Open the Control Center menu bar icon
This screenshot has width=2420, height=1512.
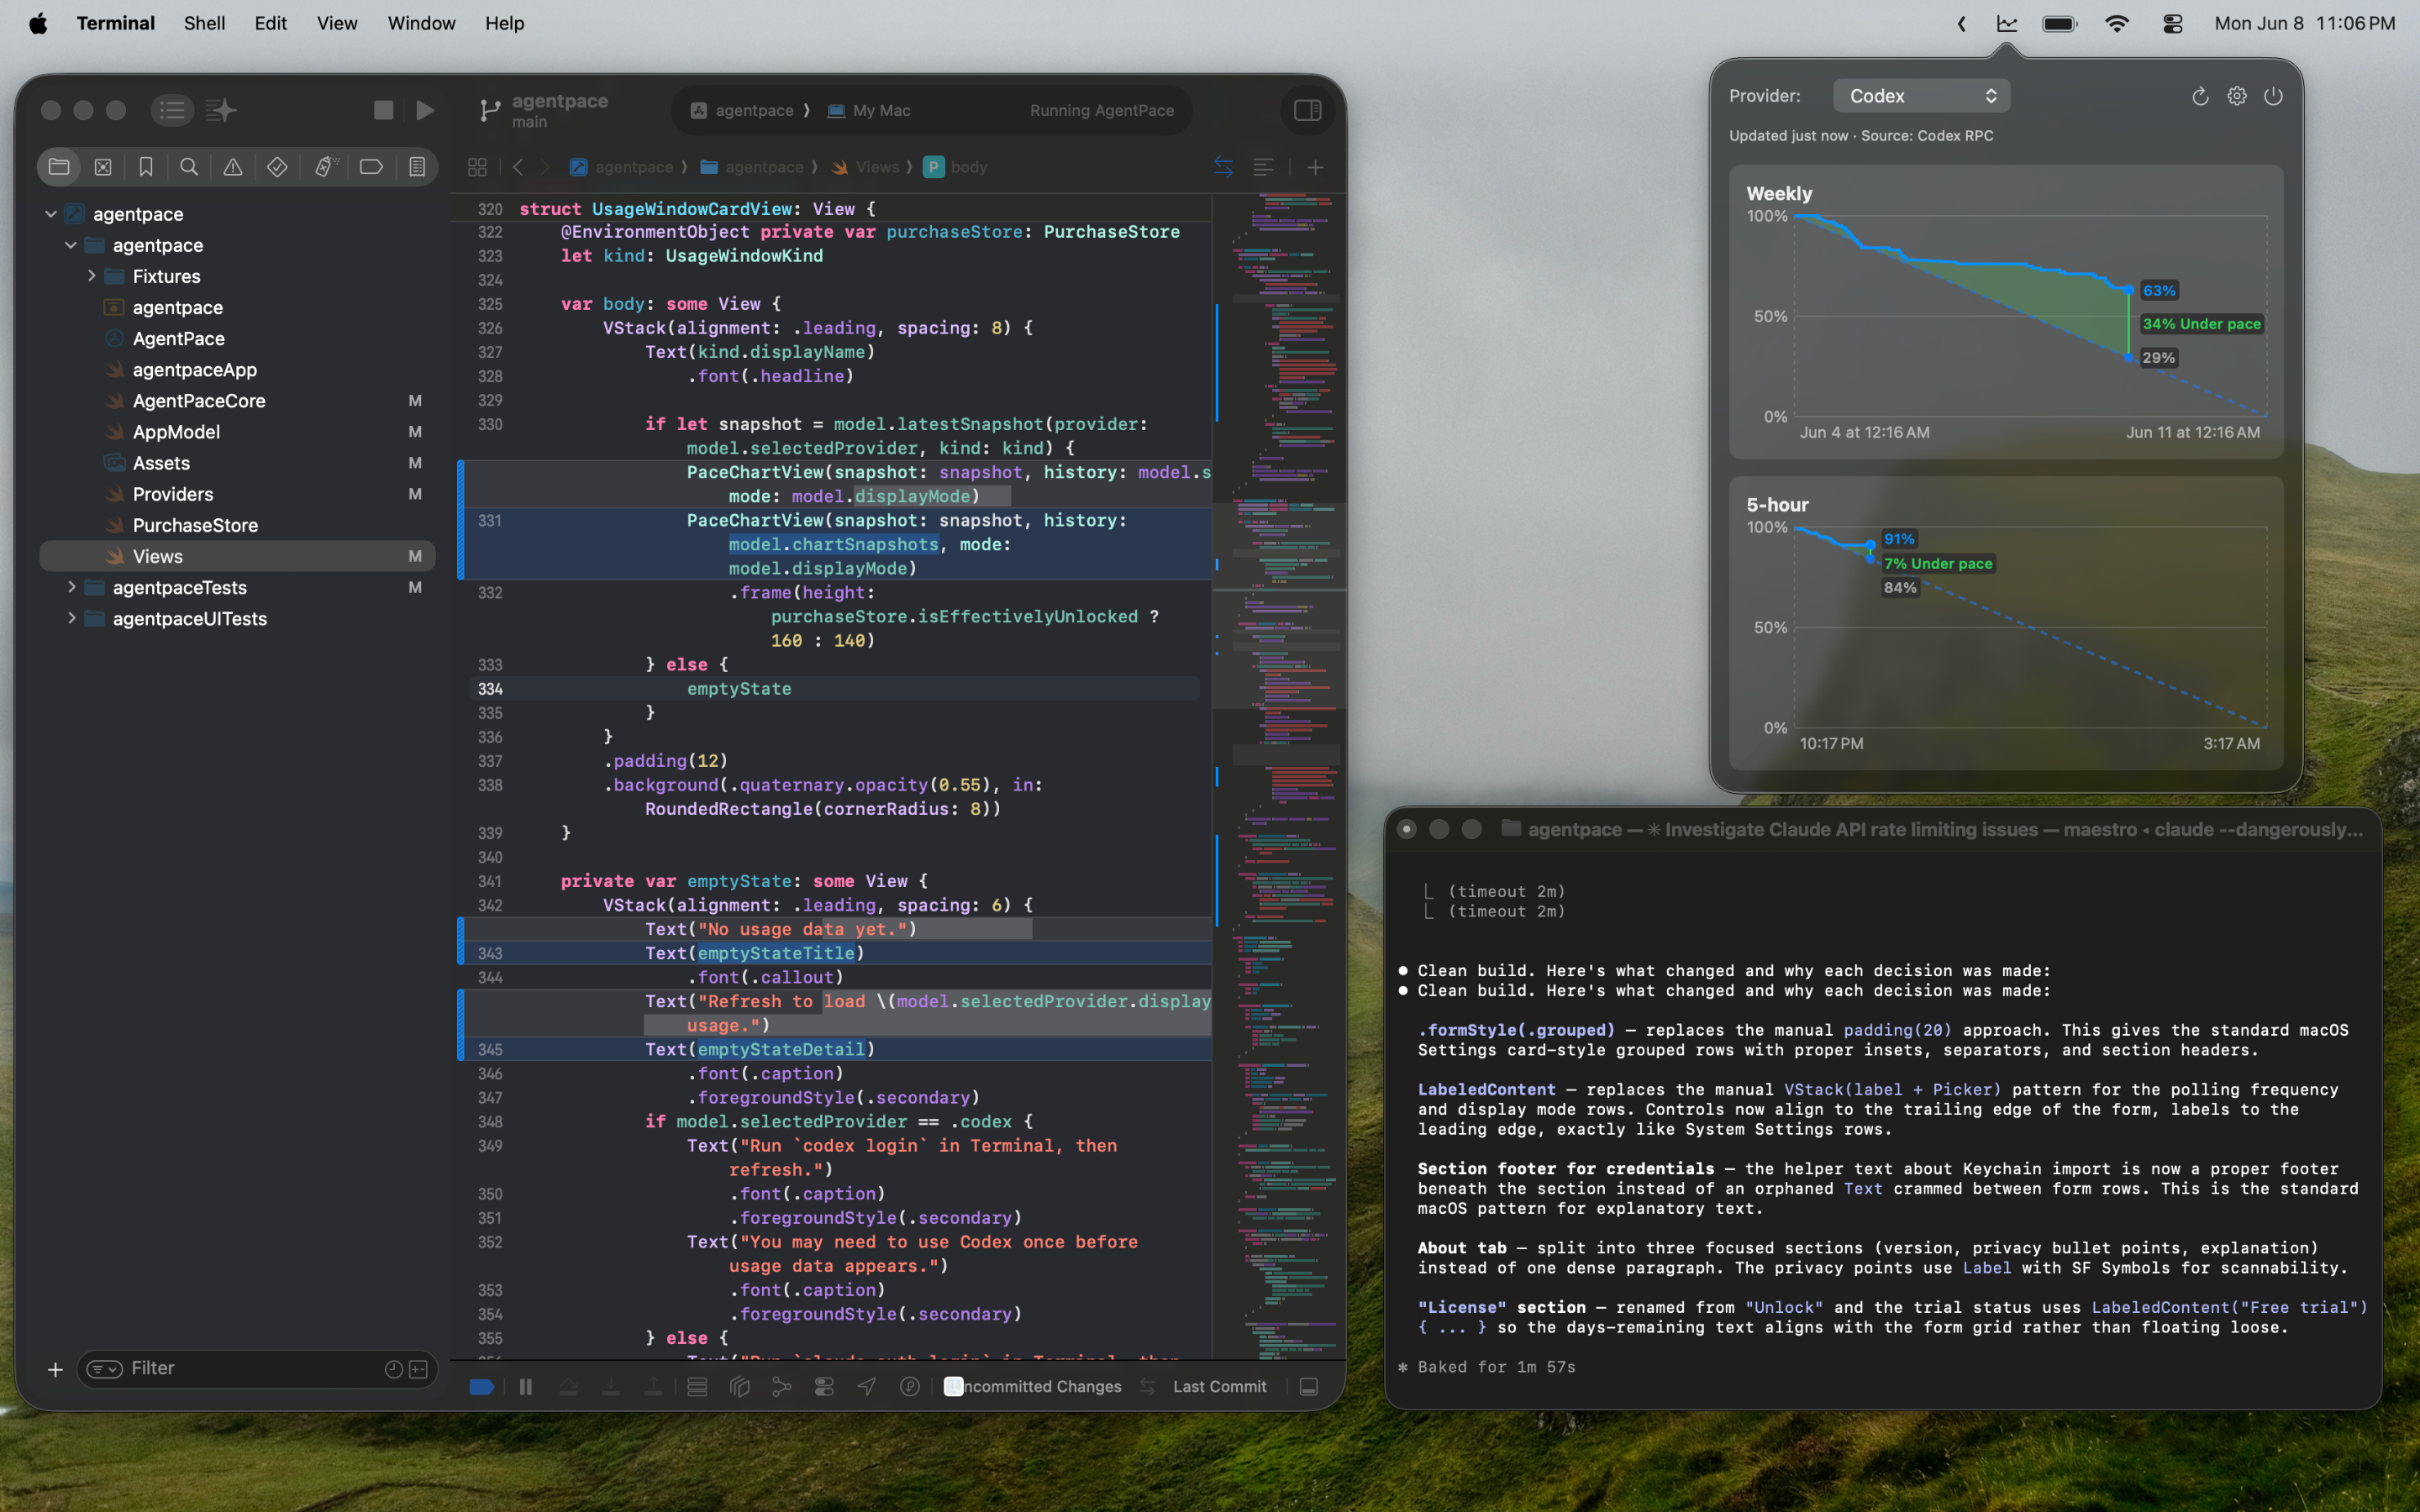click(x=2173, y=24)
